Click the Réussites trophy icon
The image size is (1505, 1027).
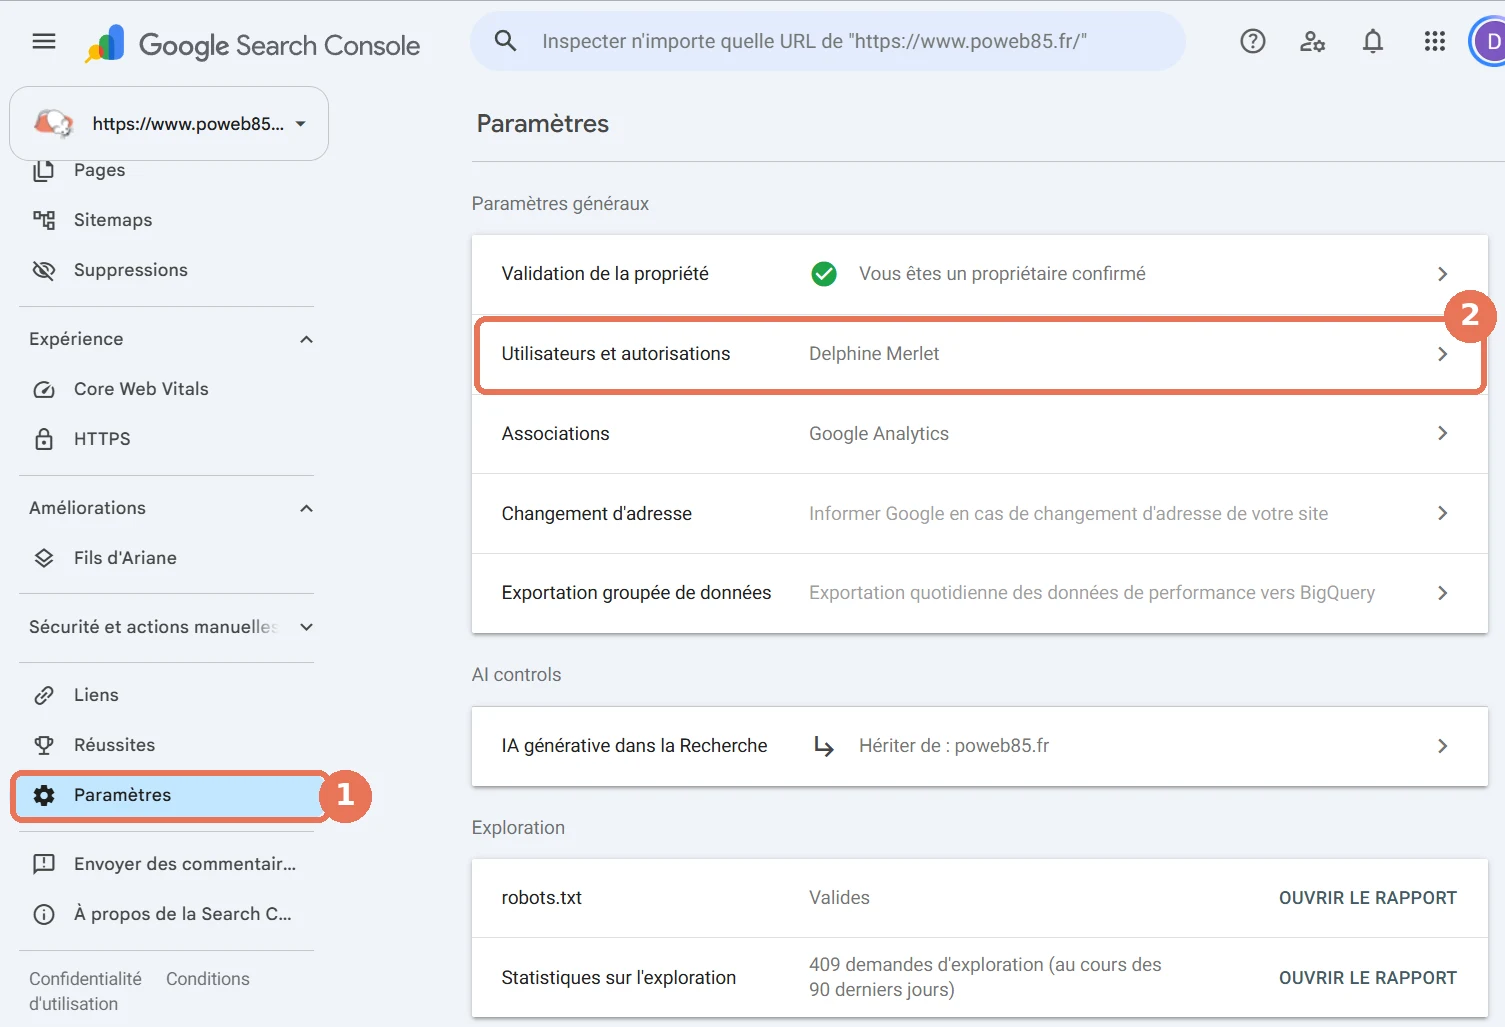[x=44, y=745]
